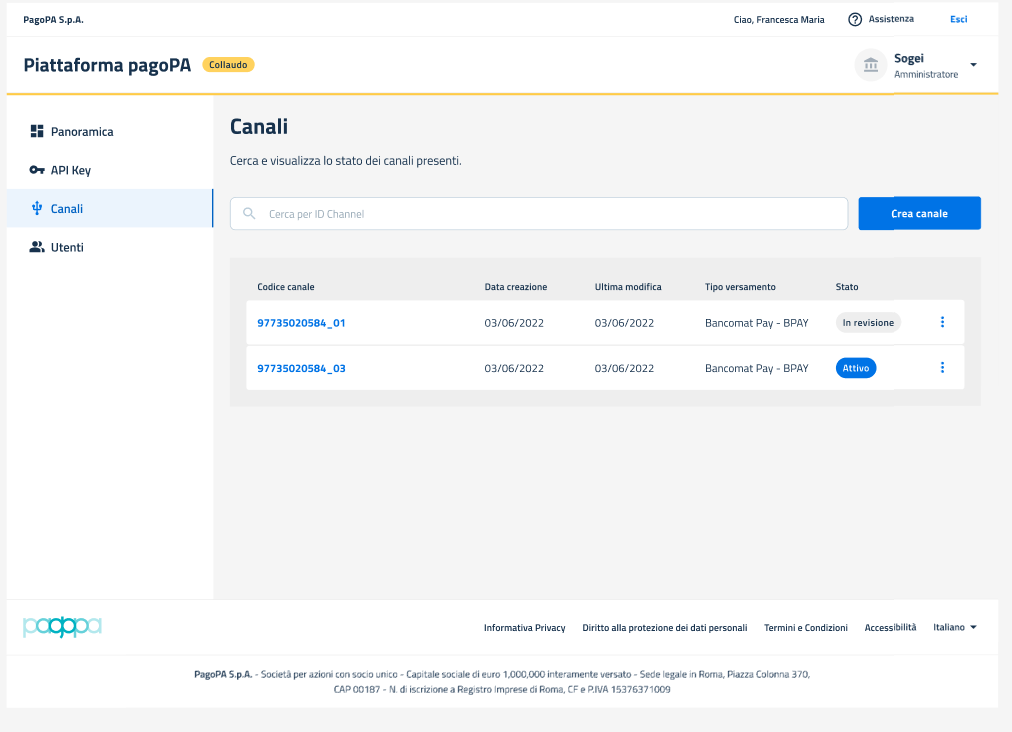Click the Panoramica dashboard icon
Viewport: 1012px width, 732px height.
click(37, 131)
